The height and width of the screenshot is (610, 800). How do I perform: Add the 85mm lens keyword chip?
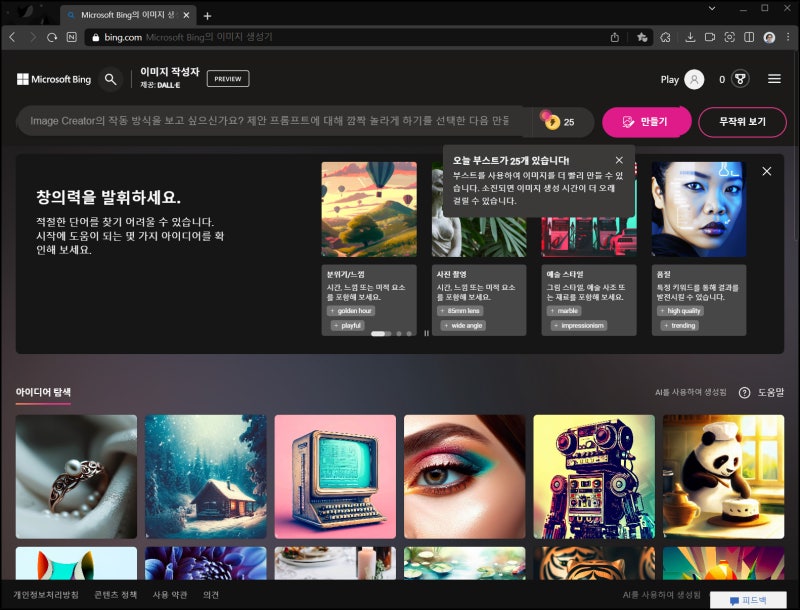click(460, 311)
